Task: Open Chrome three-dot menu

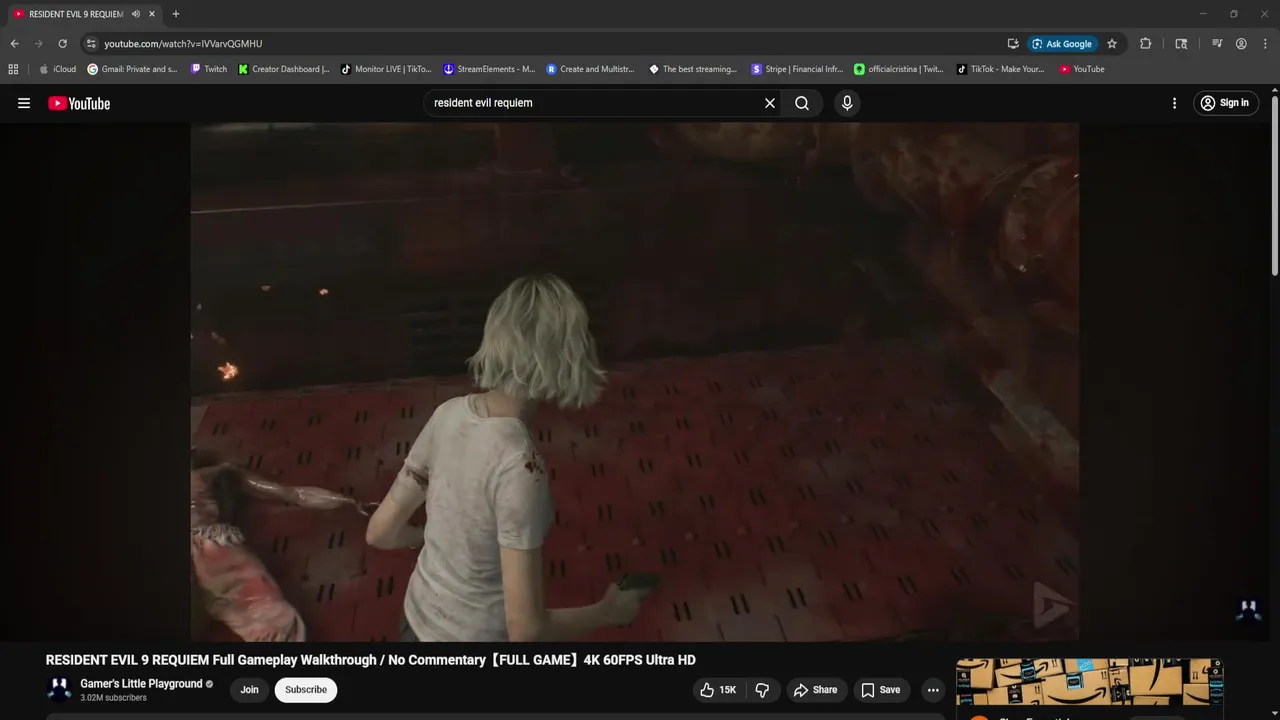Action: (1265, 44)
